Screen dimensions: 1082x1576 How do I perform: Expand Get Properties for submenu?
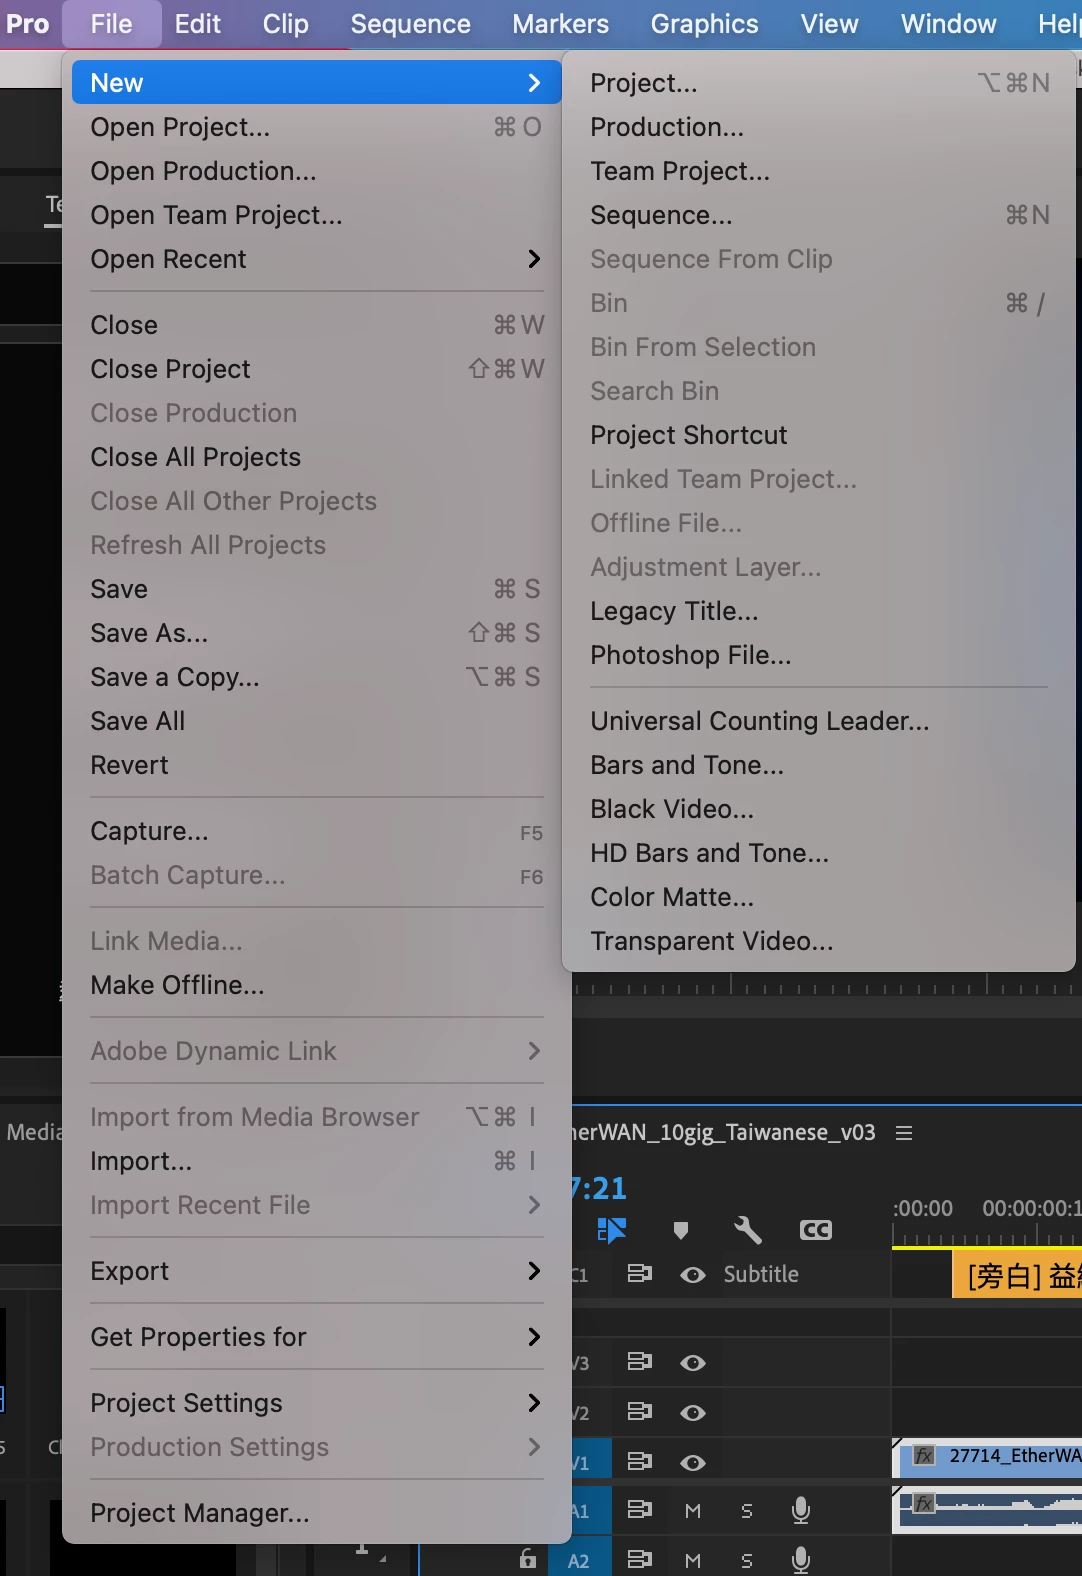pyautogui.click(x=317, y=1337)
